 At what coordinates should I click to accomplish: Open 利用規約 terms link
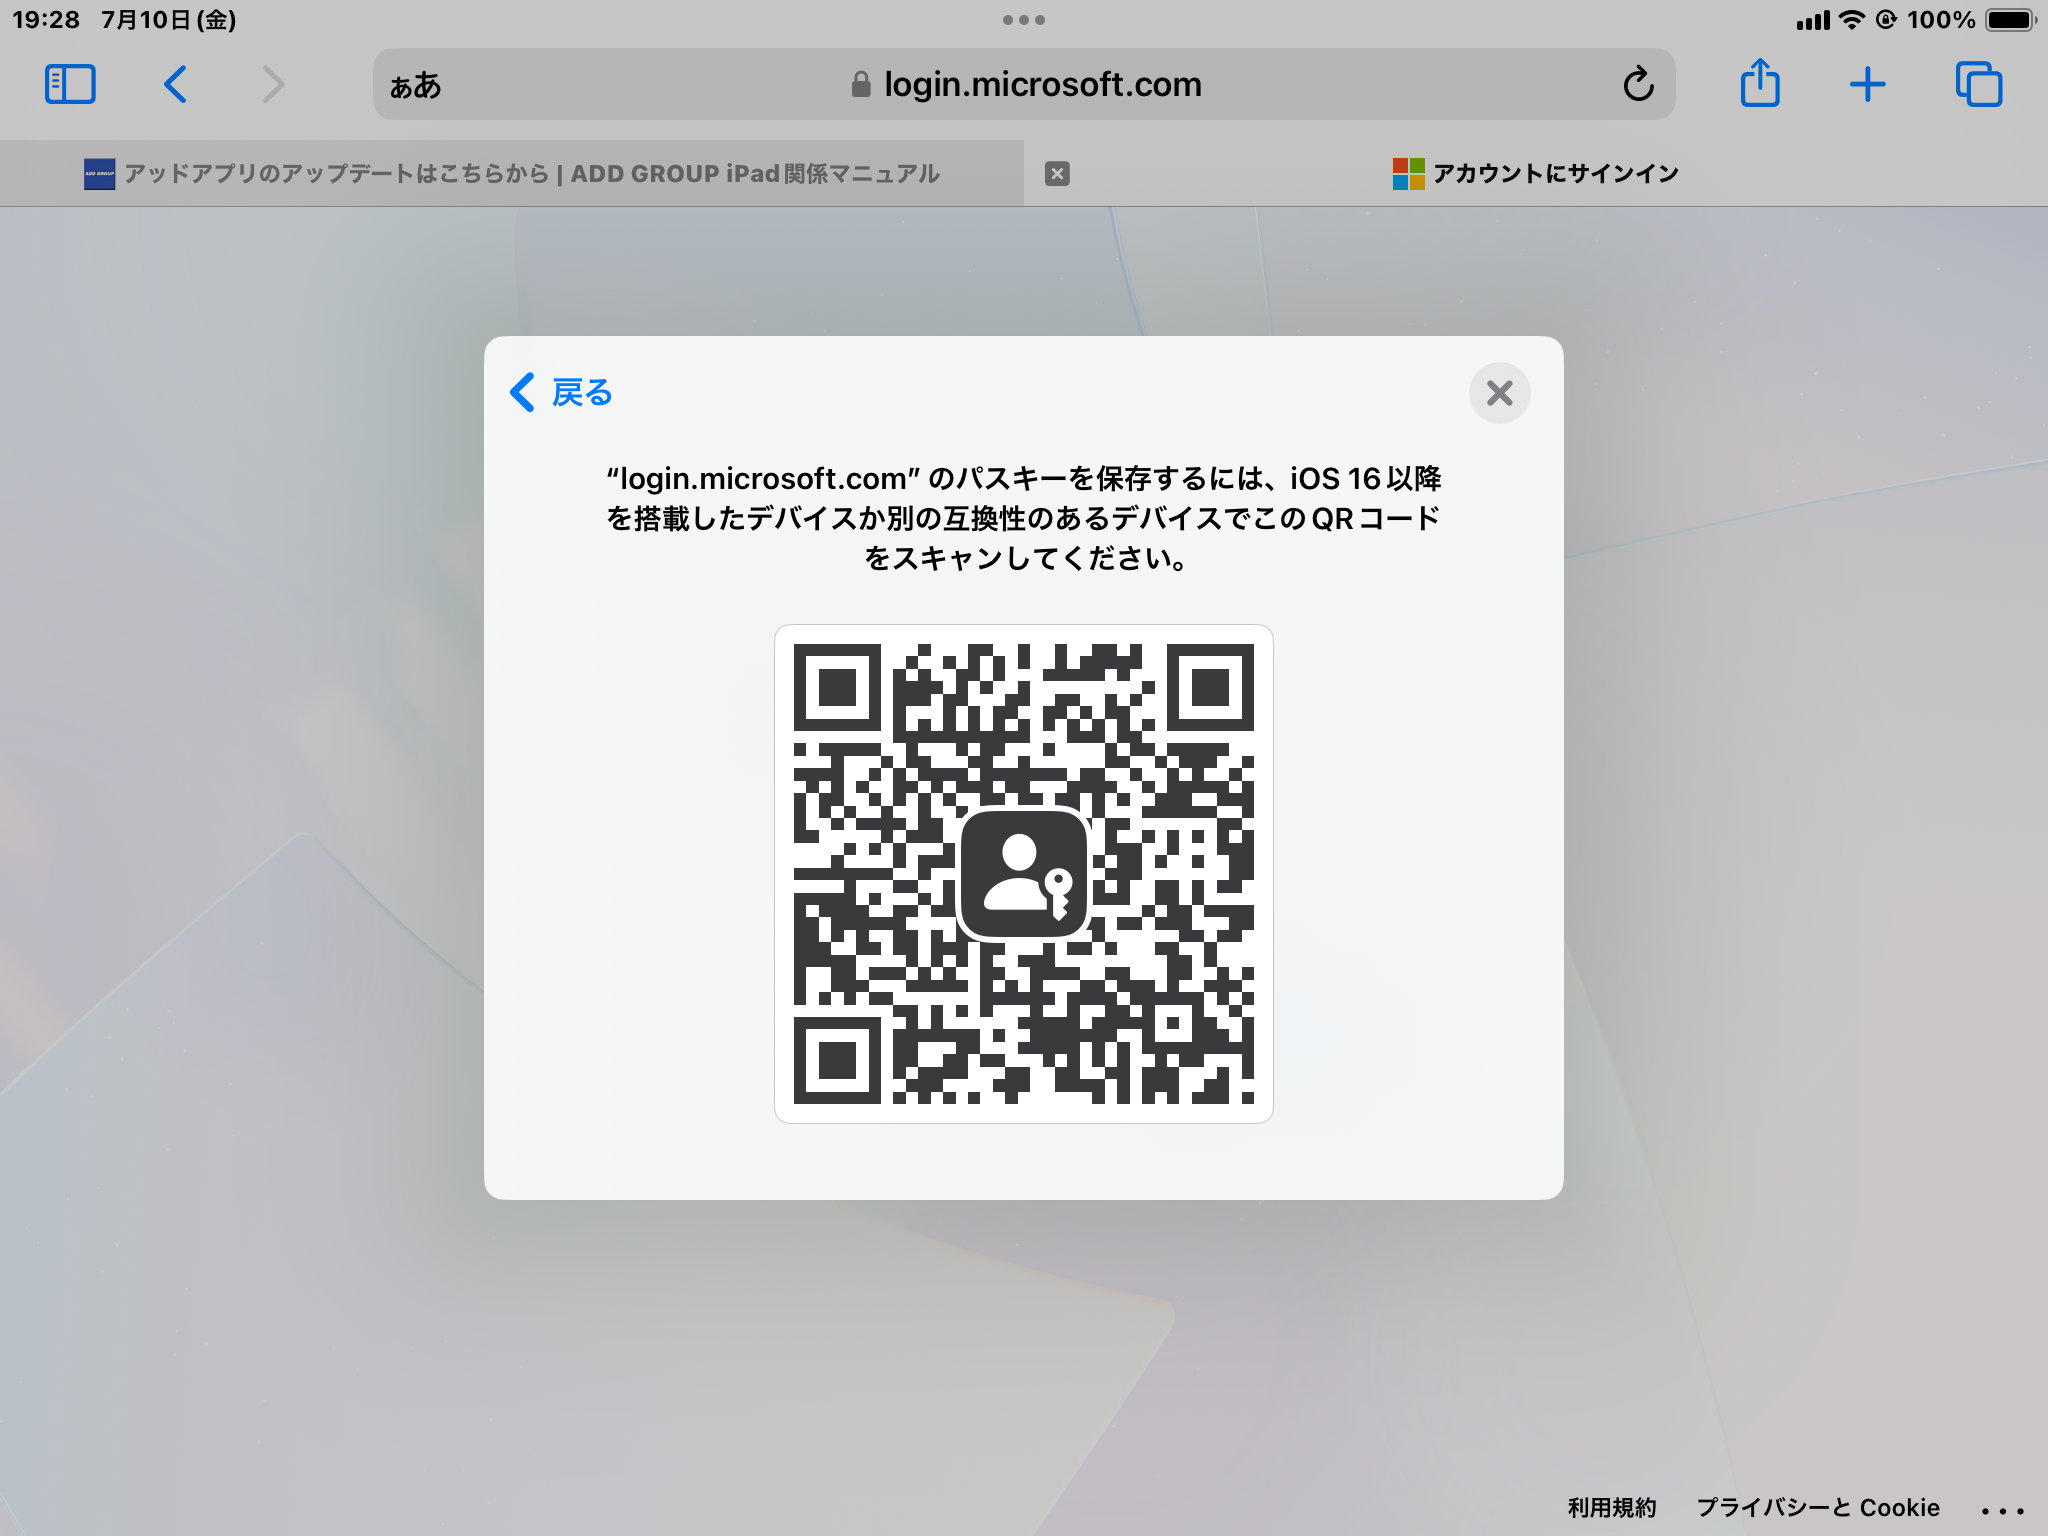click(1612, 1508)
